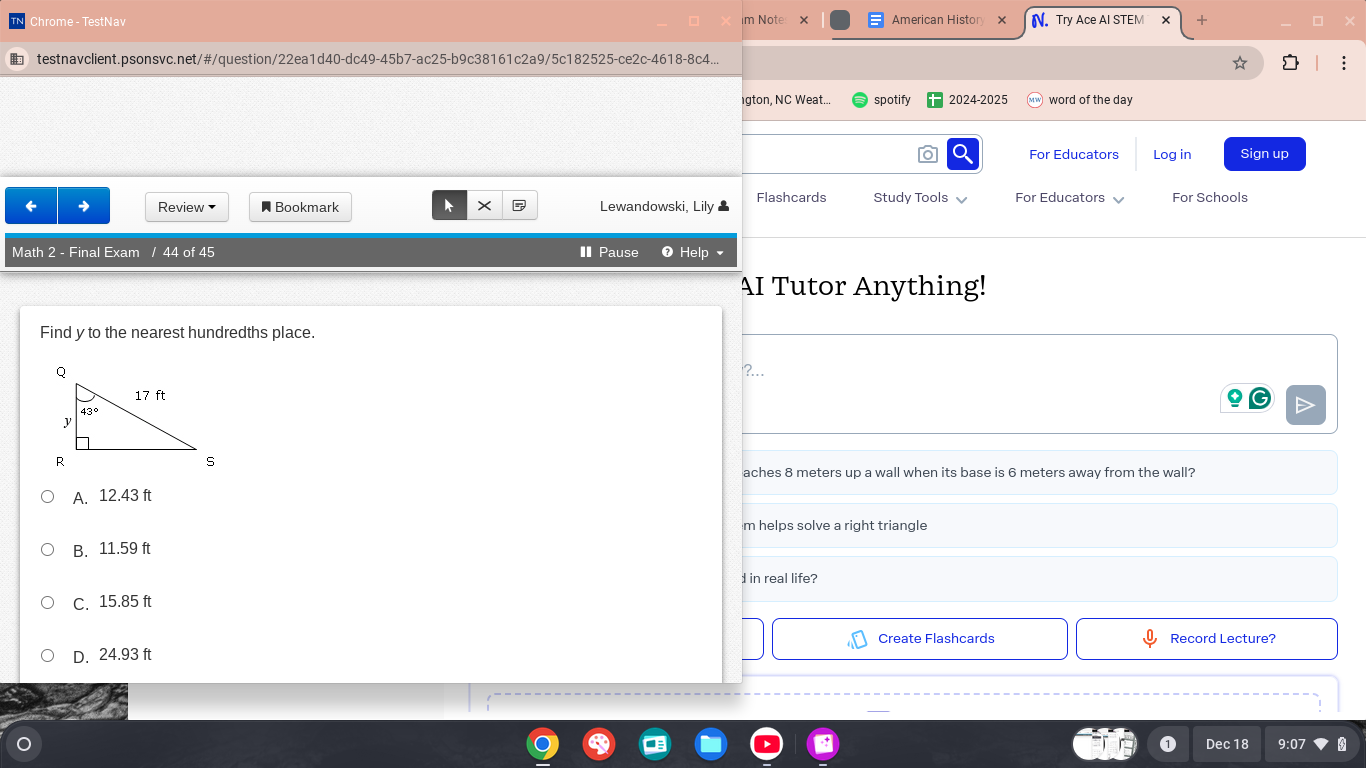
Task: Open the YouTube icon on the shelf
Action: (x=766, y=744)
